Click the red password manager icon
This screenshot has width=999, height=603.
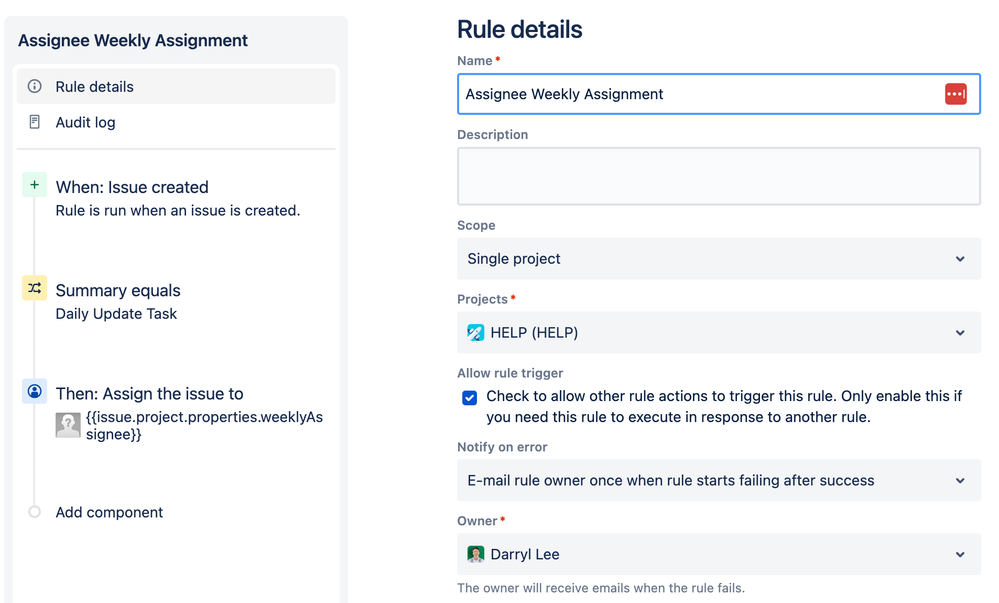955,94
